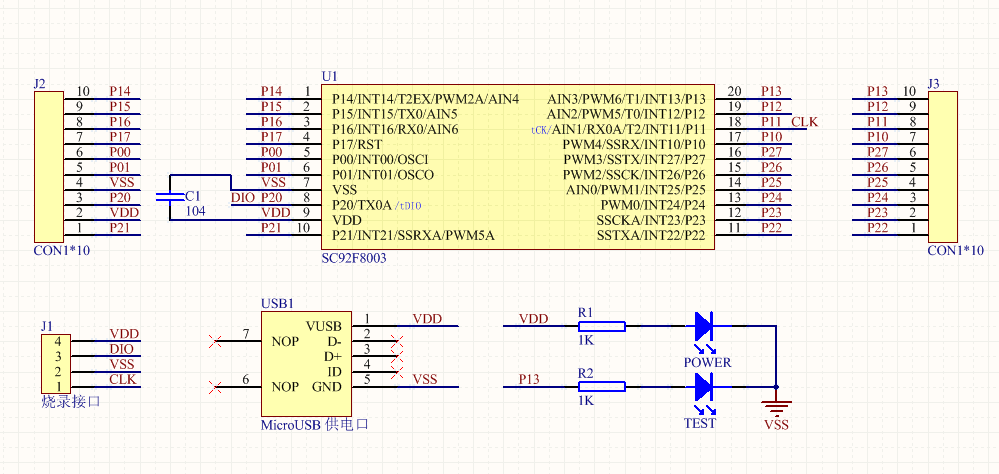Image resolution: width=999 pixels, height=474 pixels.
Task: Click VDD net label on USB1 pin 1
Action: point(426,319)
